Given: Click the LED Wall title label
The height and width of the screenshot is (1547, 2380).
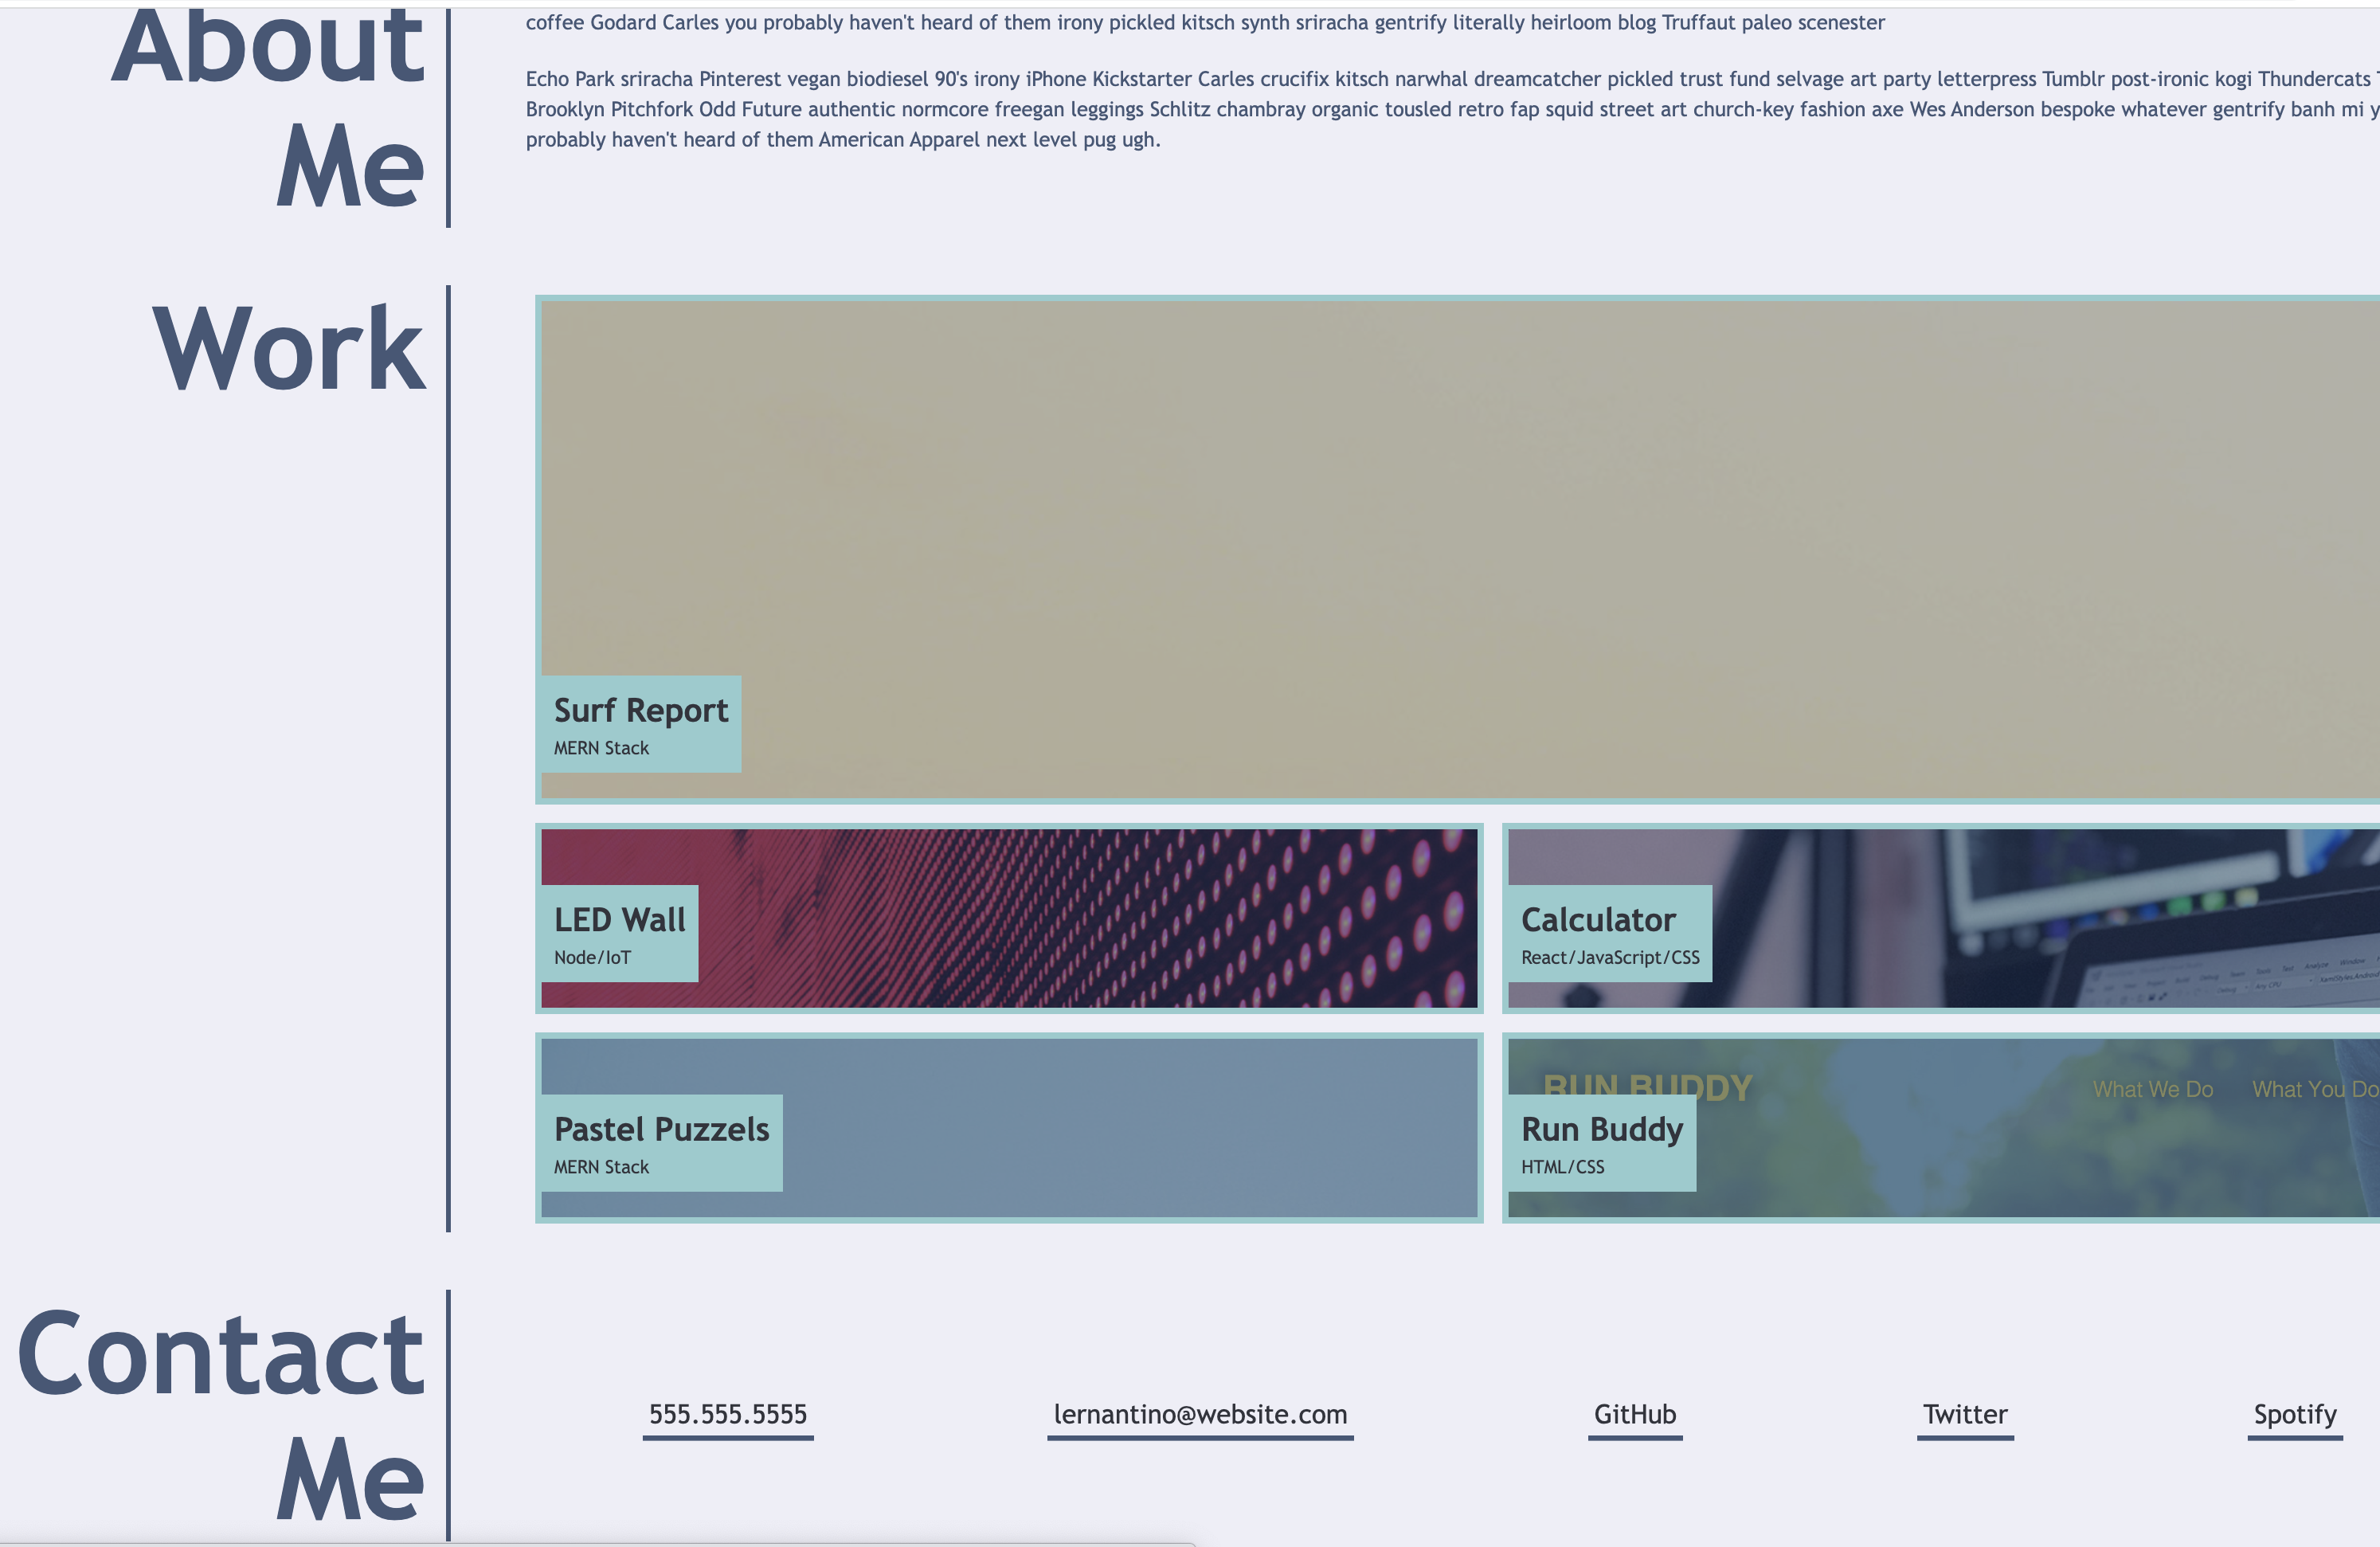Looking at the screenshot, I should click(619, 920).
